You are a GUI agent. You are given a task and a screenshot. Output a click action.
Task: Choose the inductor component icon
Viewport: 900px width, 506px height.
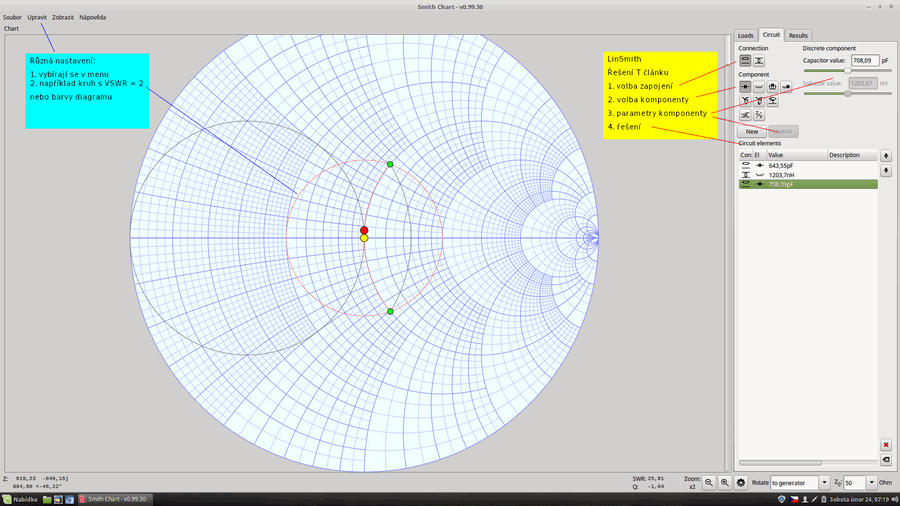[x=759, y=87]
